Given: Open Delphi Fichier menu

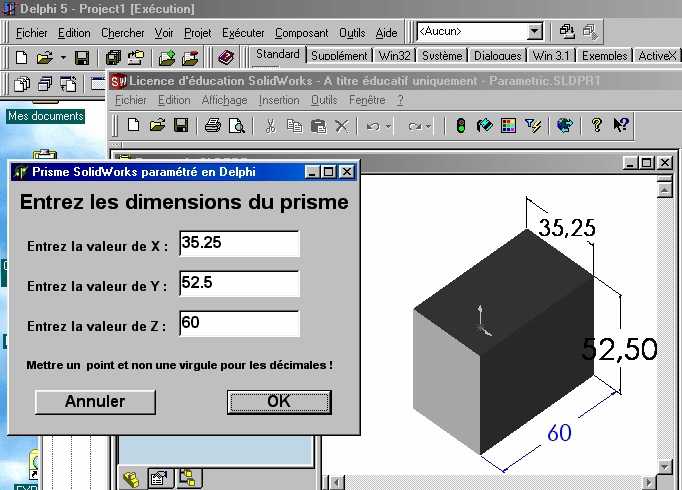Looking at the screenshot, I should (x=32, y=33).
